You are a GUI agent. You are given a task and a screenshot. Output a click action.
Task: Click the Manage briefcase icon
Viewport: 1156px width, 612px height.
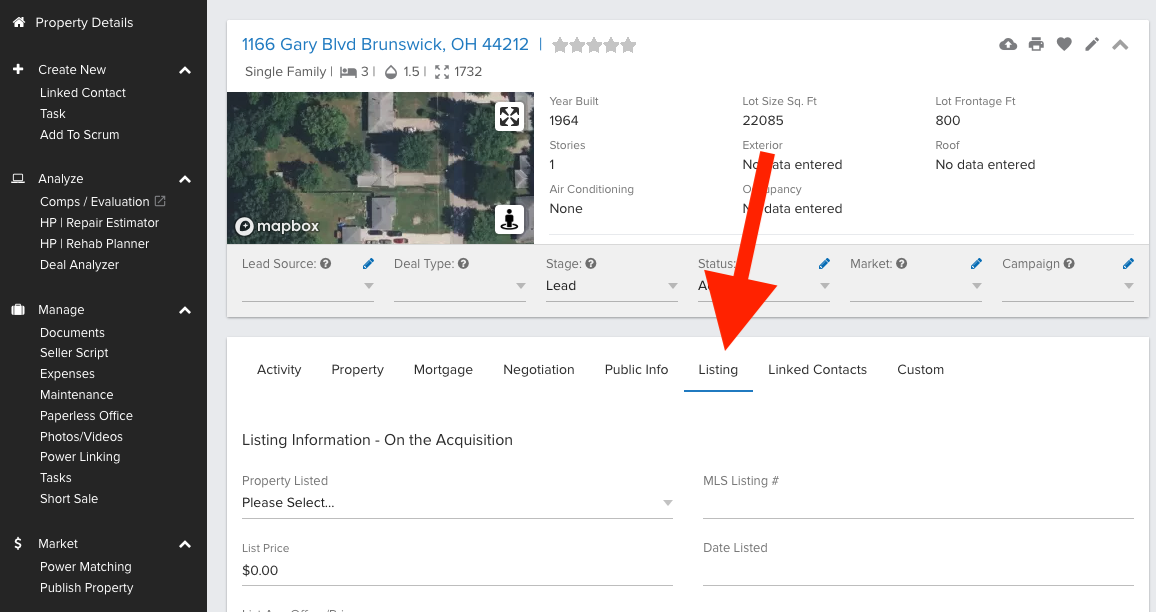click(x=18, y=310)
